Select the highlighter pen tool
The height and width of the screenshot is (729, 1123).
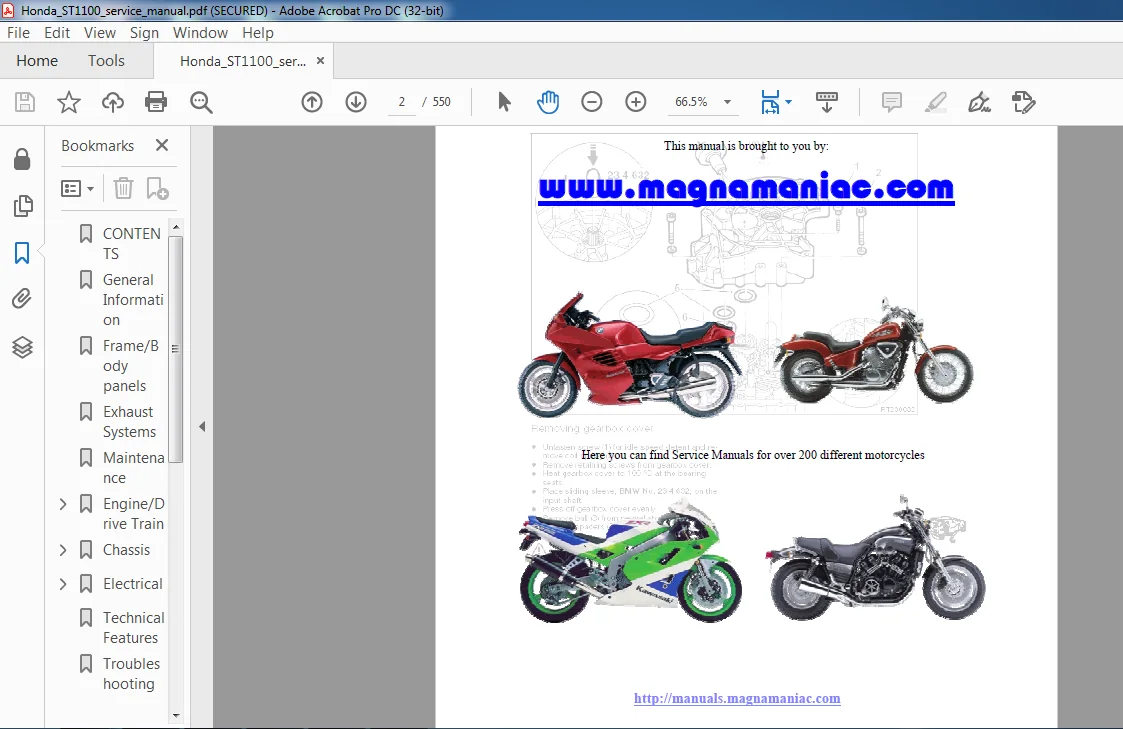click(x=935, y=102)
